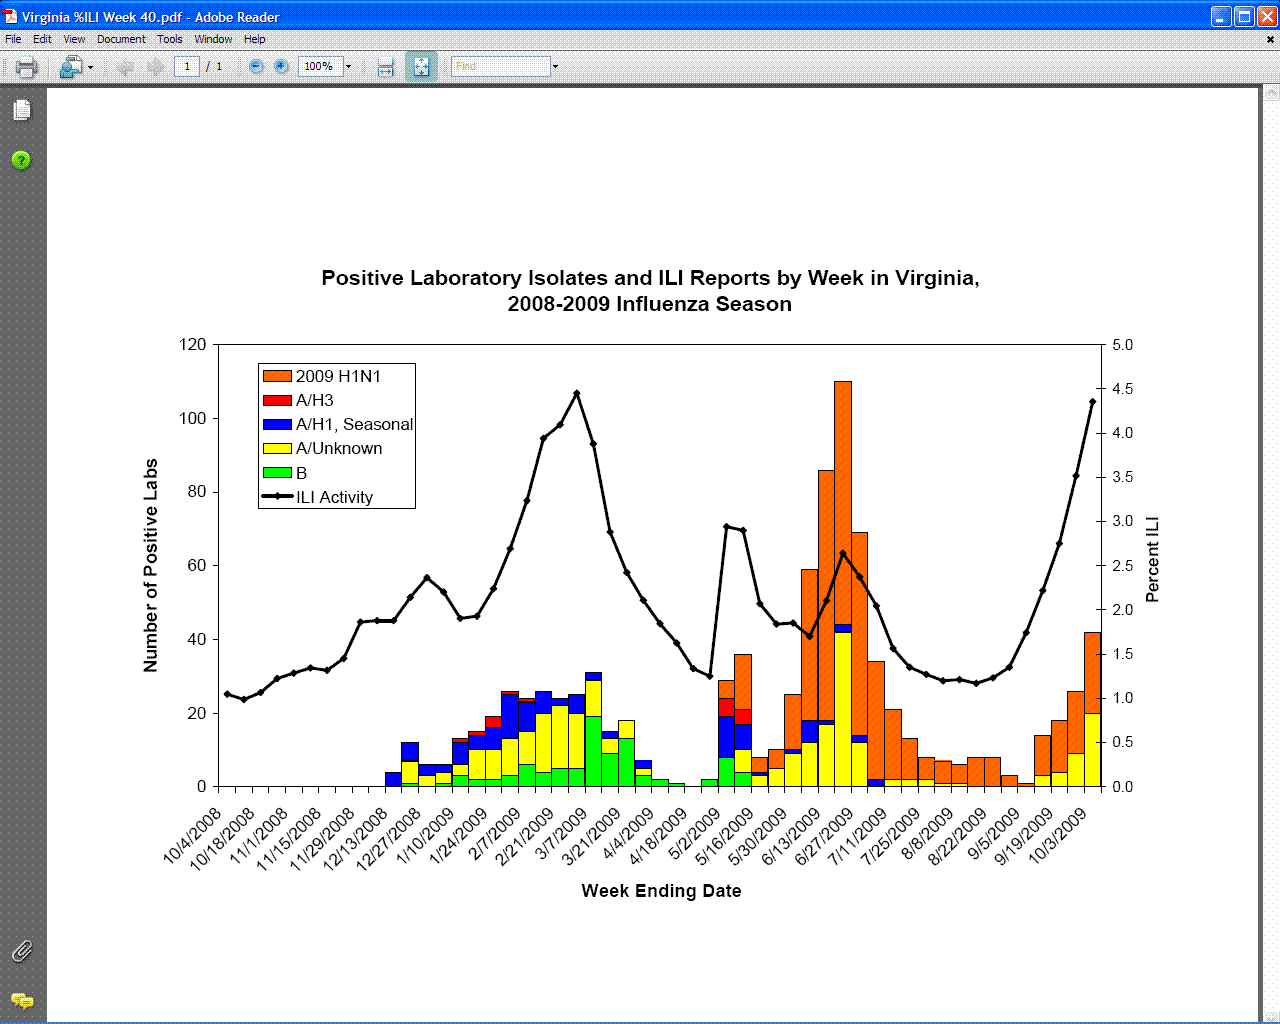The height and width of the screenshot is (1024, 1280).
Task: Click the "ILI Activity" legend label
Action: pyautogui.click(x=334, y=497)
